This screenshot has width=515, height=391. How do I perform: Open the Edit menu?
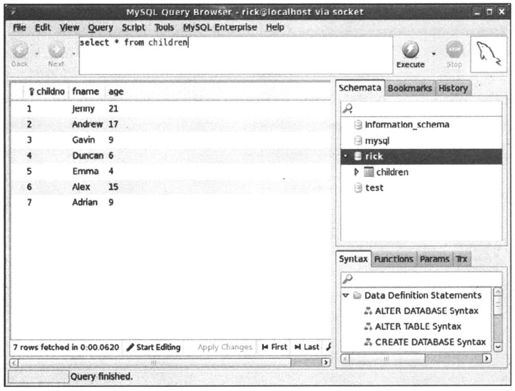click(43, 27)
